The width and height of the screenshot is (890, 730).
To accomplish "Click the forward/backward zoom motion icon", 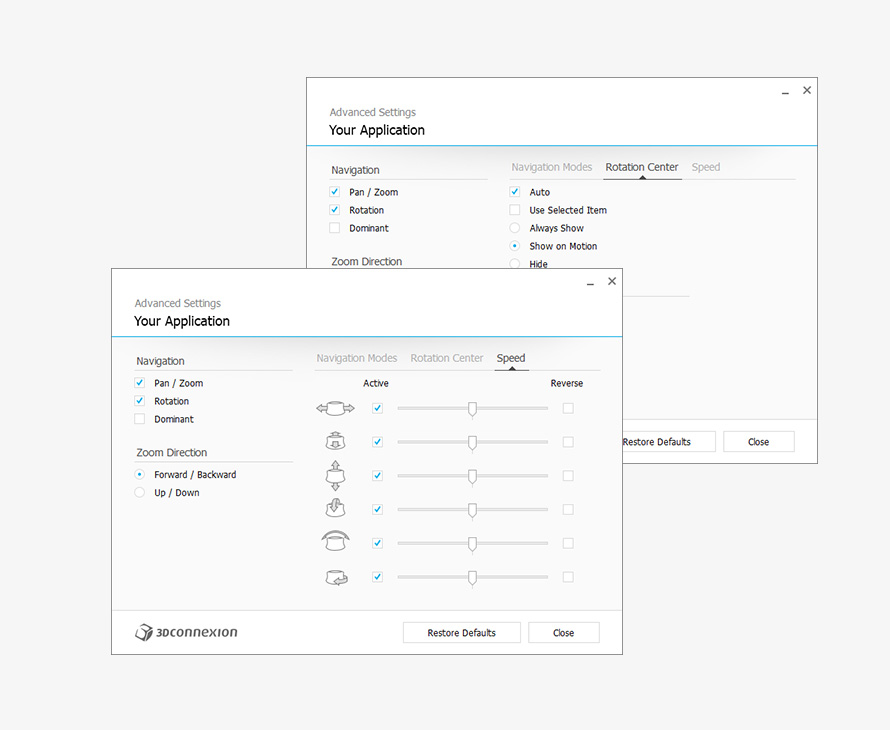I will (x=335, y=441).
